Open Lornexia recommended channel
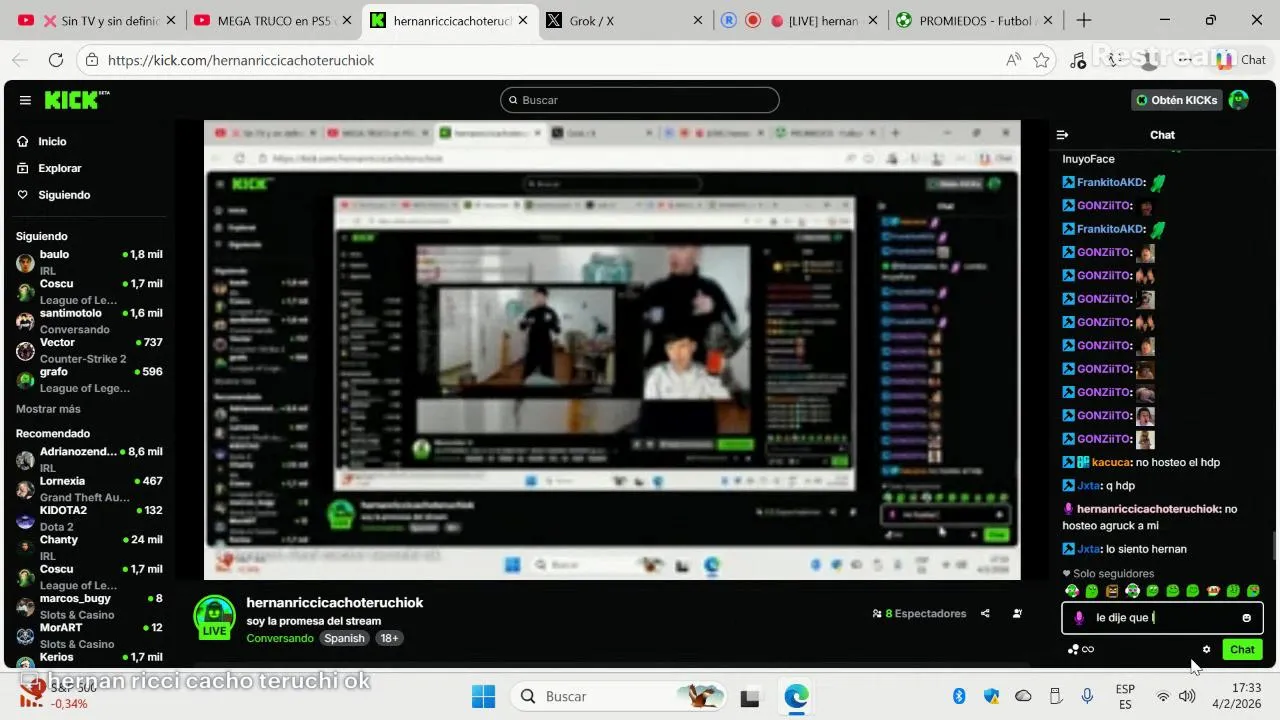 point(89,488)
